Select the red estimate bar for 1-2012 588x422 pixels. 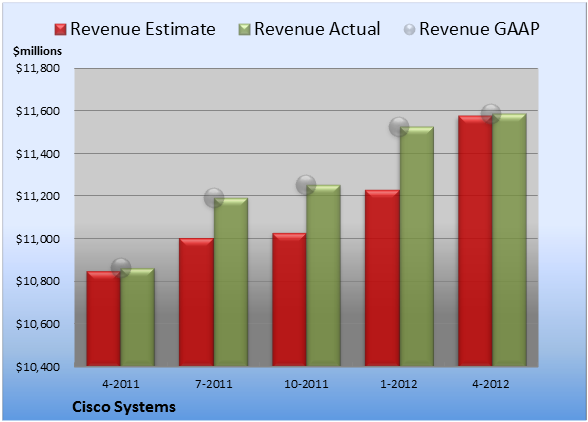382,278
